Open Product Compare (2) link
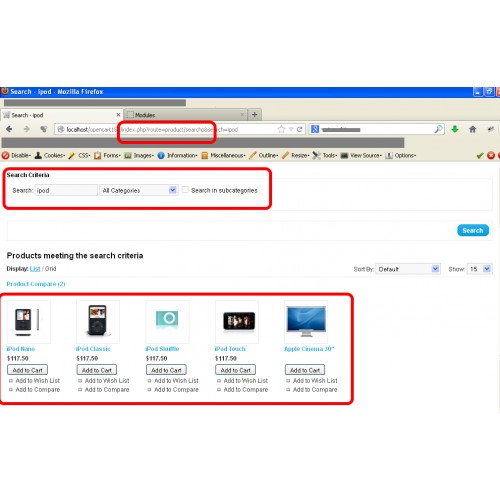The image size is (500, 500). (36, 284)
